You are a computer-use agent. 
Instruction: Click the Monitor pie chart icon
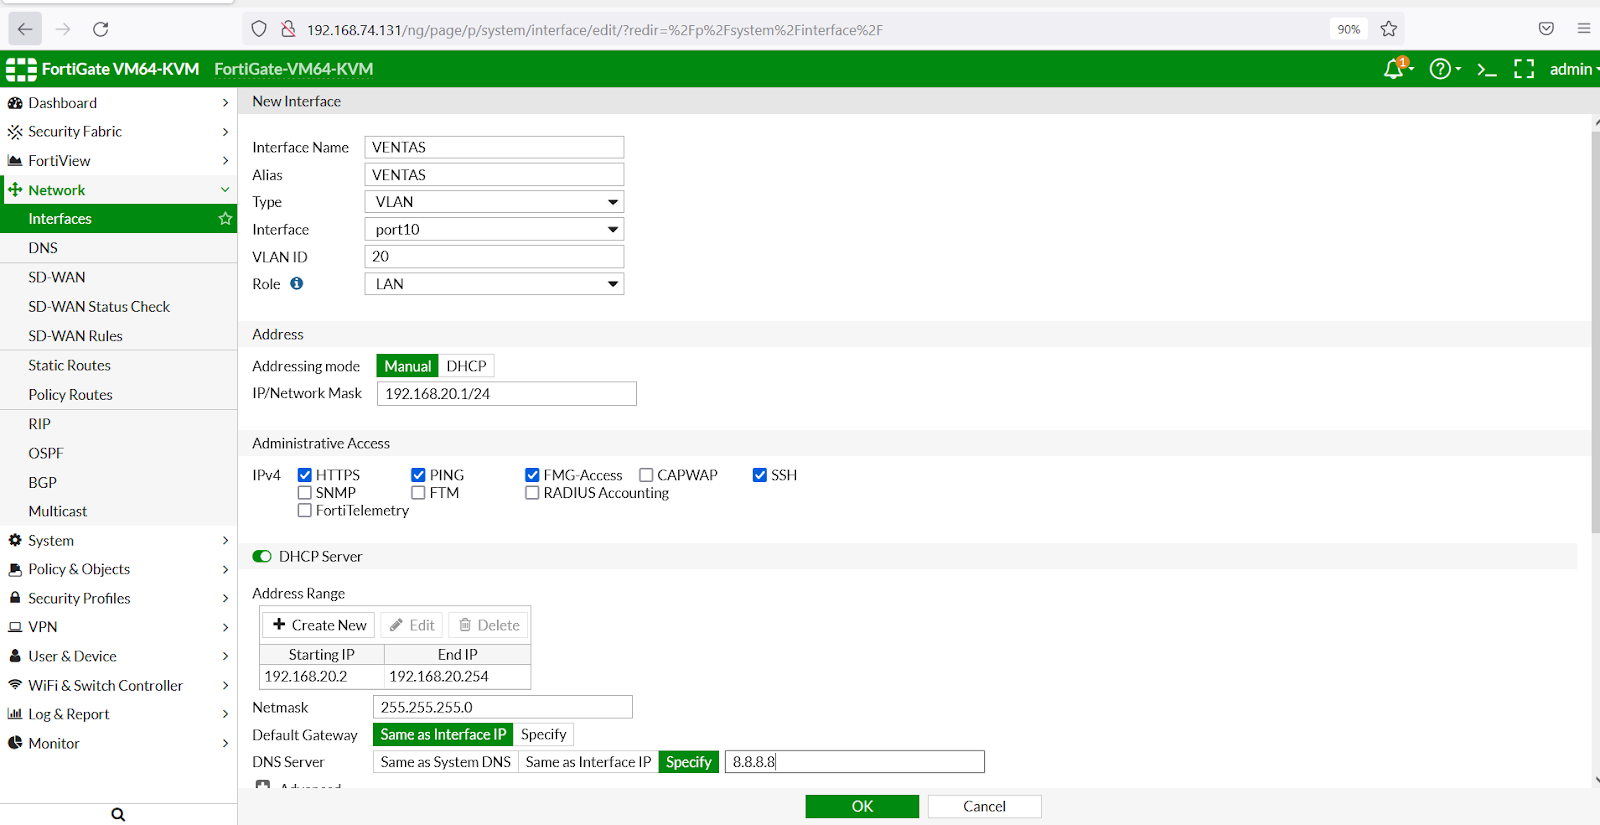pos(15,743)
